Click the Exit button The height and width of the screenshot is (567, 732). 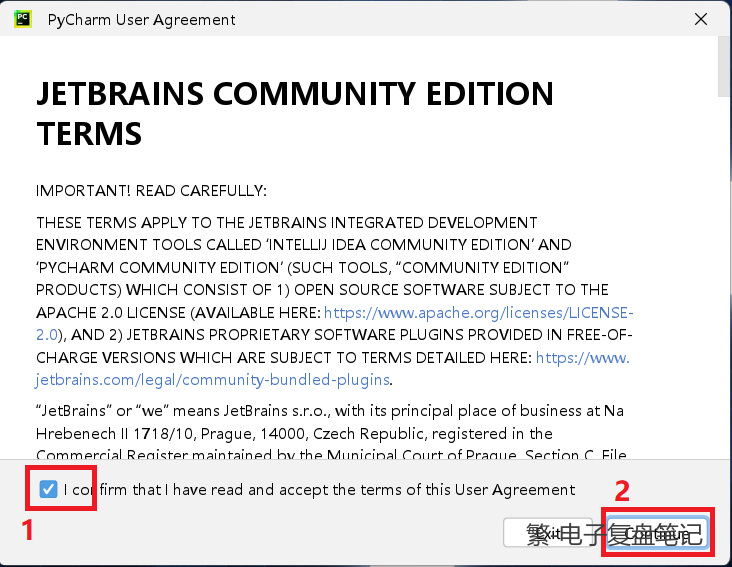pos(549,532)
